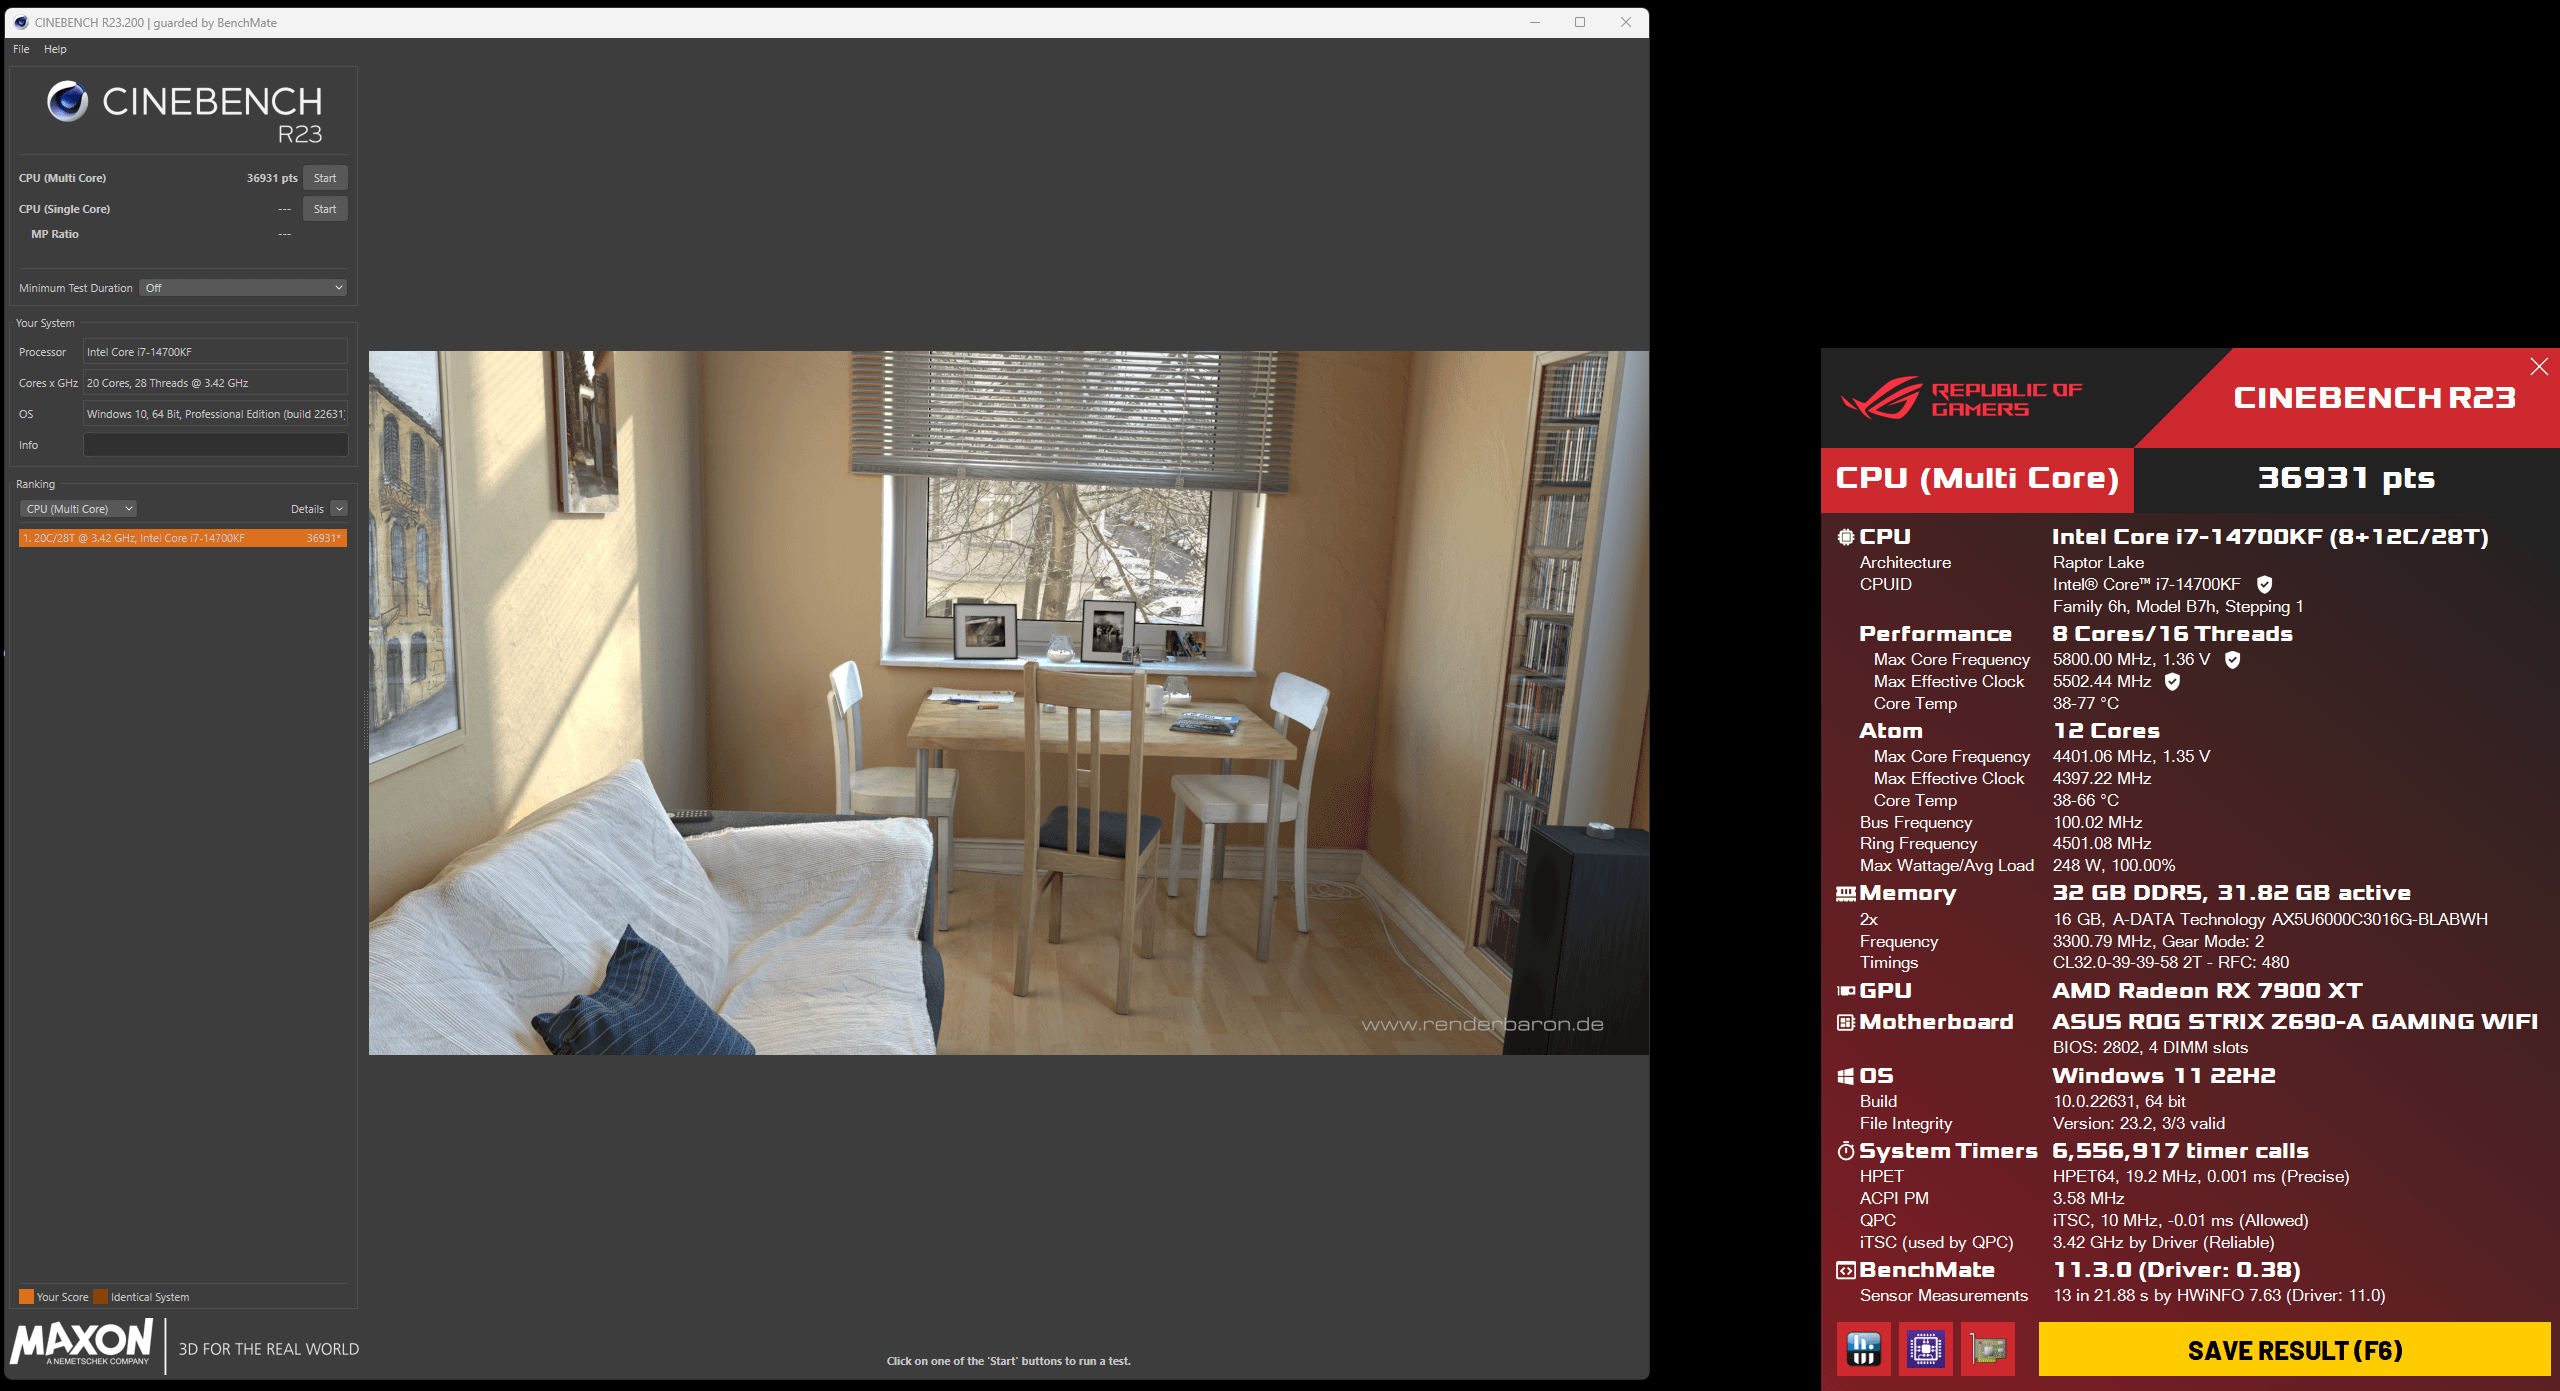Click the verified shield next to CPUID
This screenshot has width=2560, height=1391.
point(2264,585)
